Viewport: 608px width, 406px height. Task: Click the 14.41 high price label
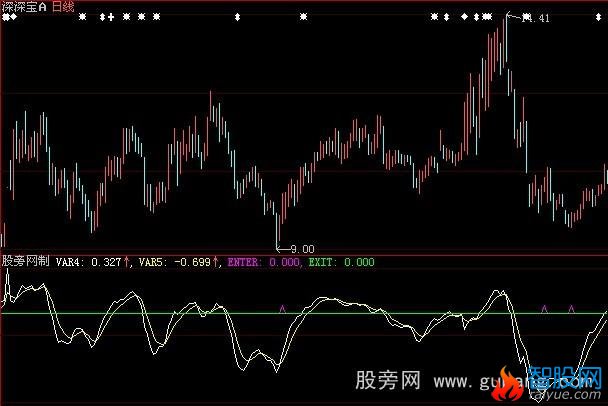(x=536, y=18)
